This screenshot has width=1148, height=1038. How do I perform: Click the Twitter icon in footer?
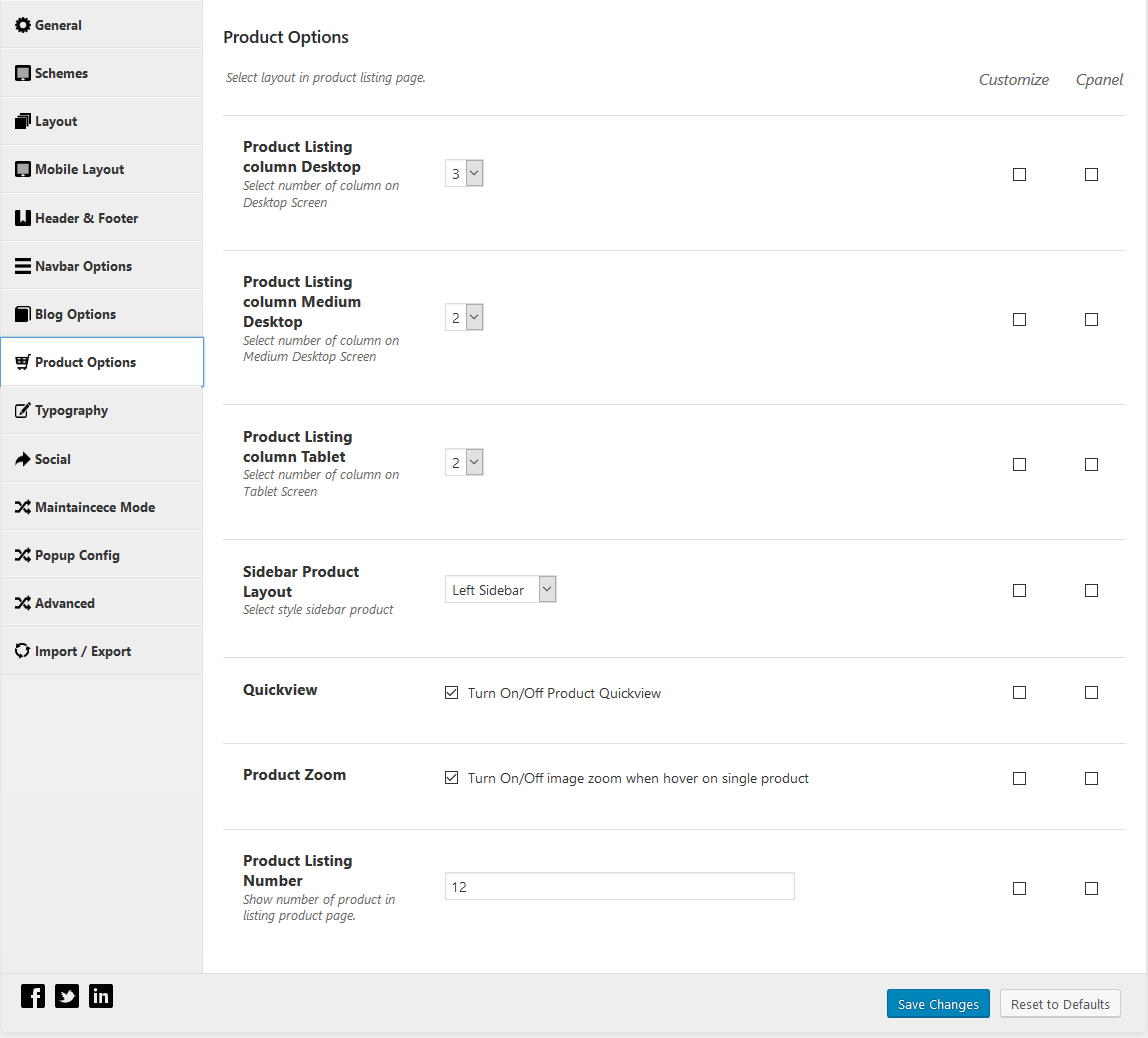click(67, 996)
